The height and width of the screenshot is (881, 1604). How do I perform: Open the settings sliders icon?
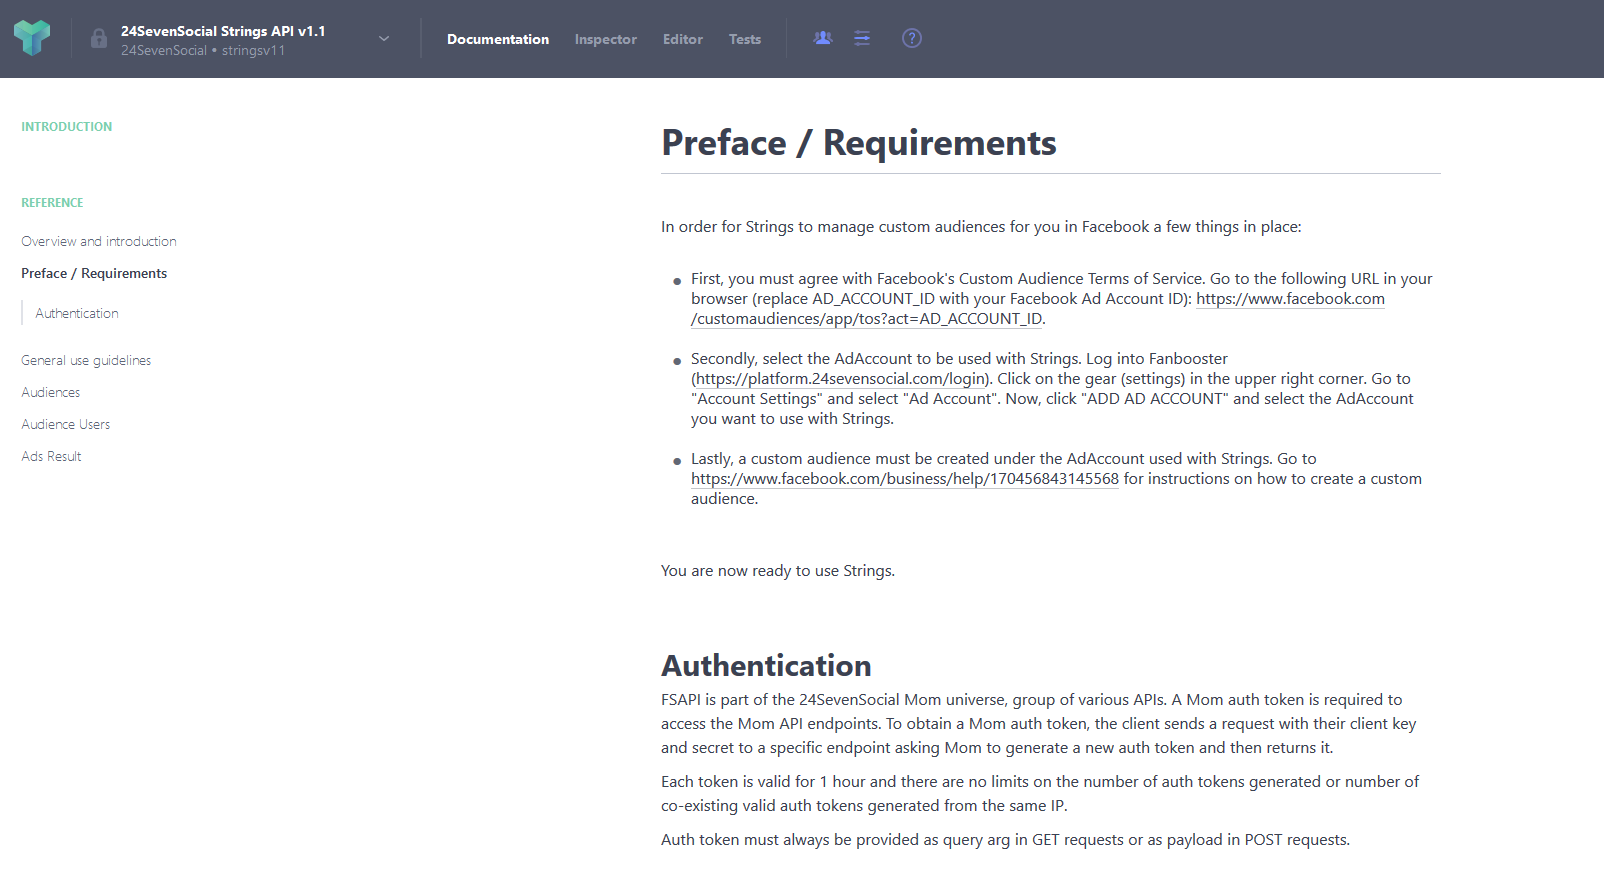[862, 38]
